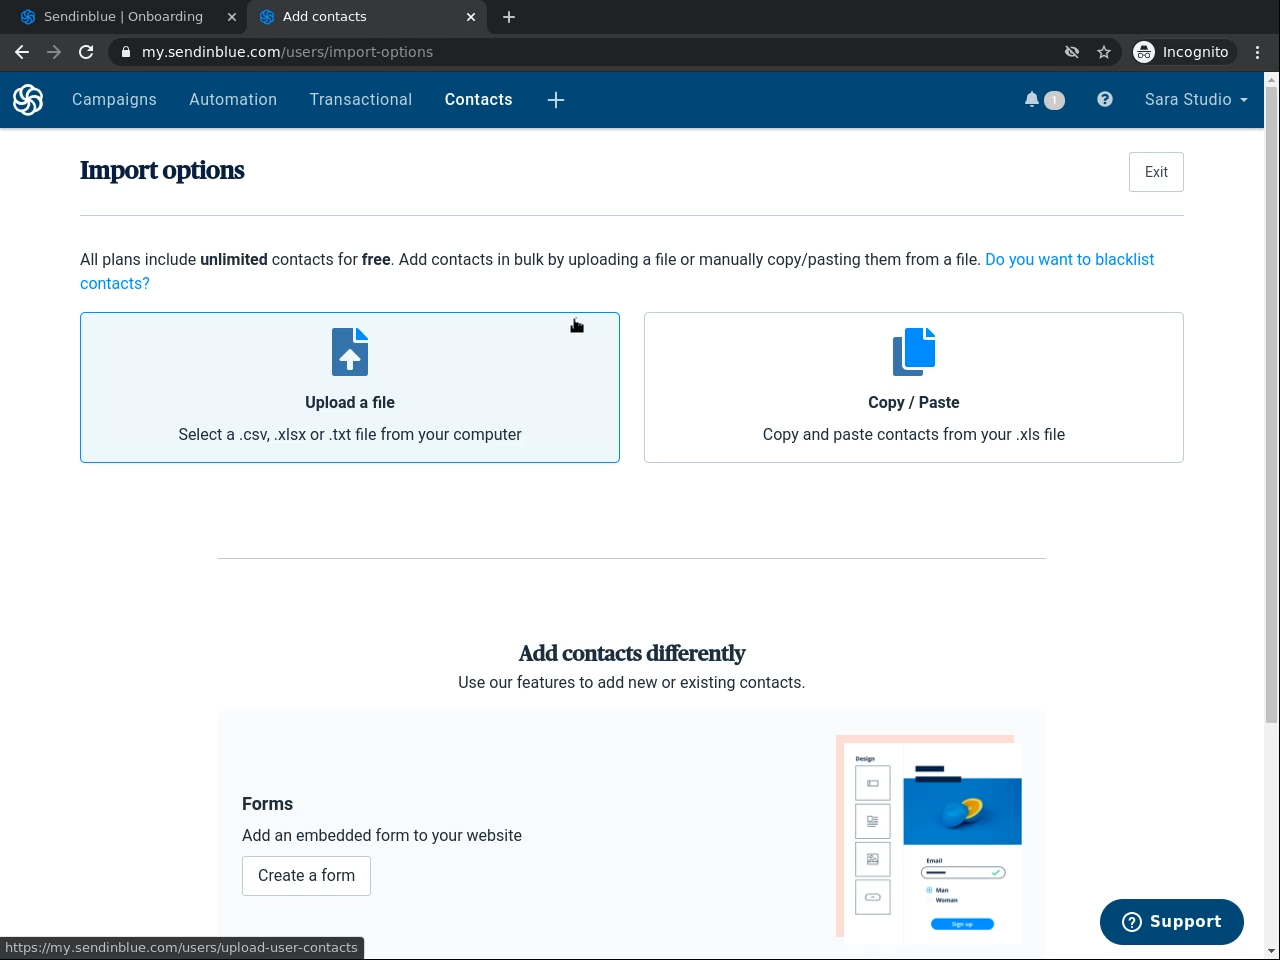1280x960 pixels.
Task: Close the Sendinblue Onboarding tab
Action: pos(232,17)
